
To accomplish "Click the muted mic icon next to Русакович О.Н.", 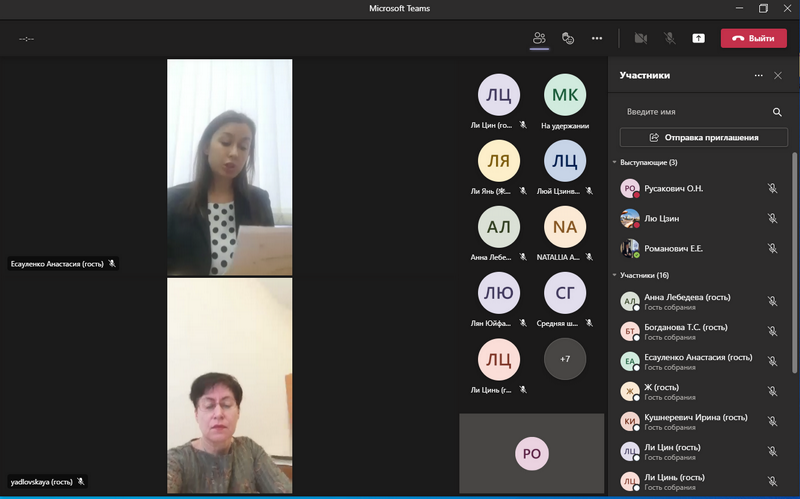I will [772, 188].
